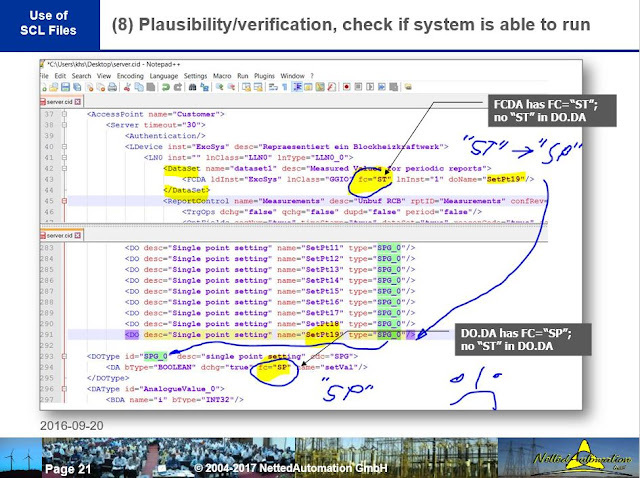The height and width of the screenshot is (478, 640).
Task: Click the Synchronize Vertical Scrolling icon
Action: [x=246, y=87]
